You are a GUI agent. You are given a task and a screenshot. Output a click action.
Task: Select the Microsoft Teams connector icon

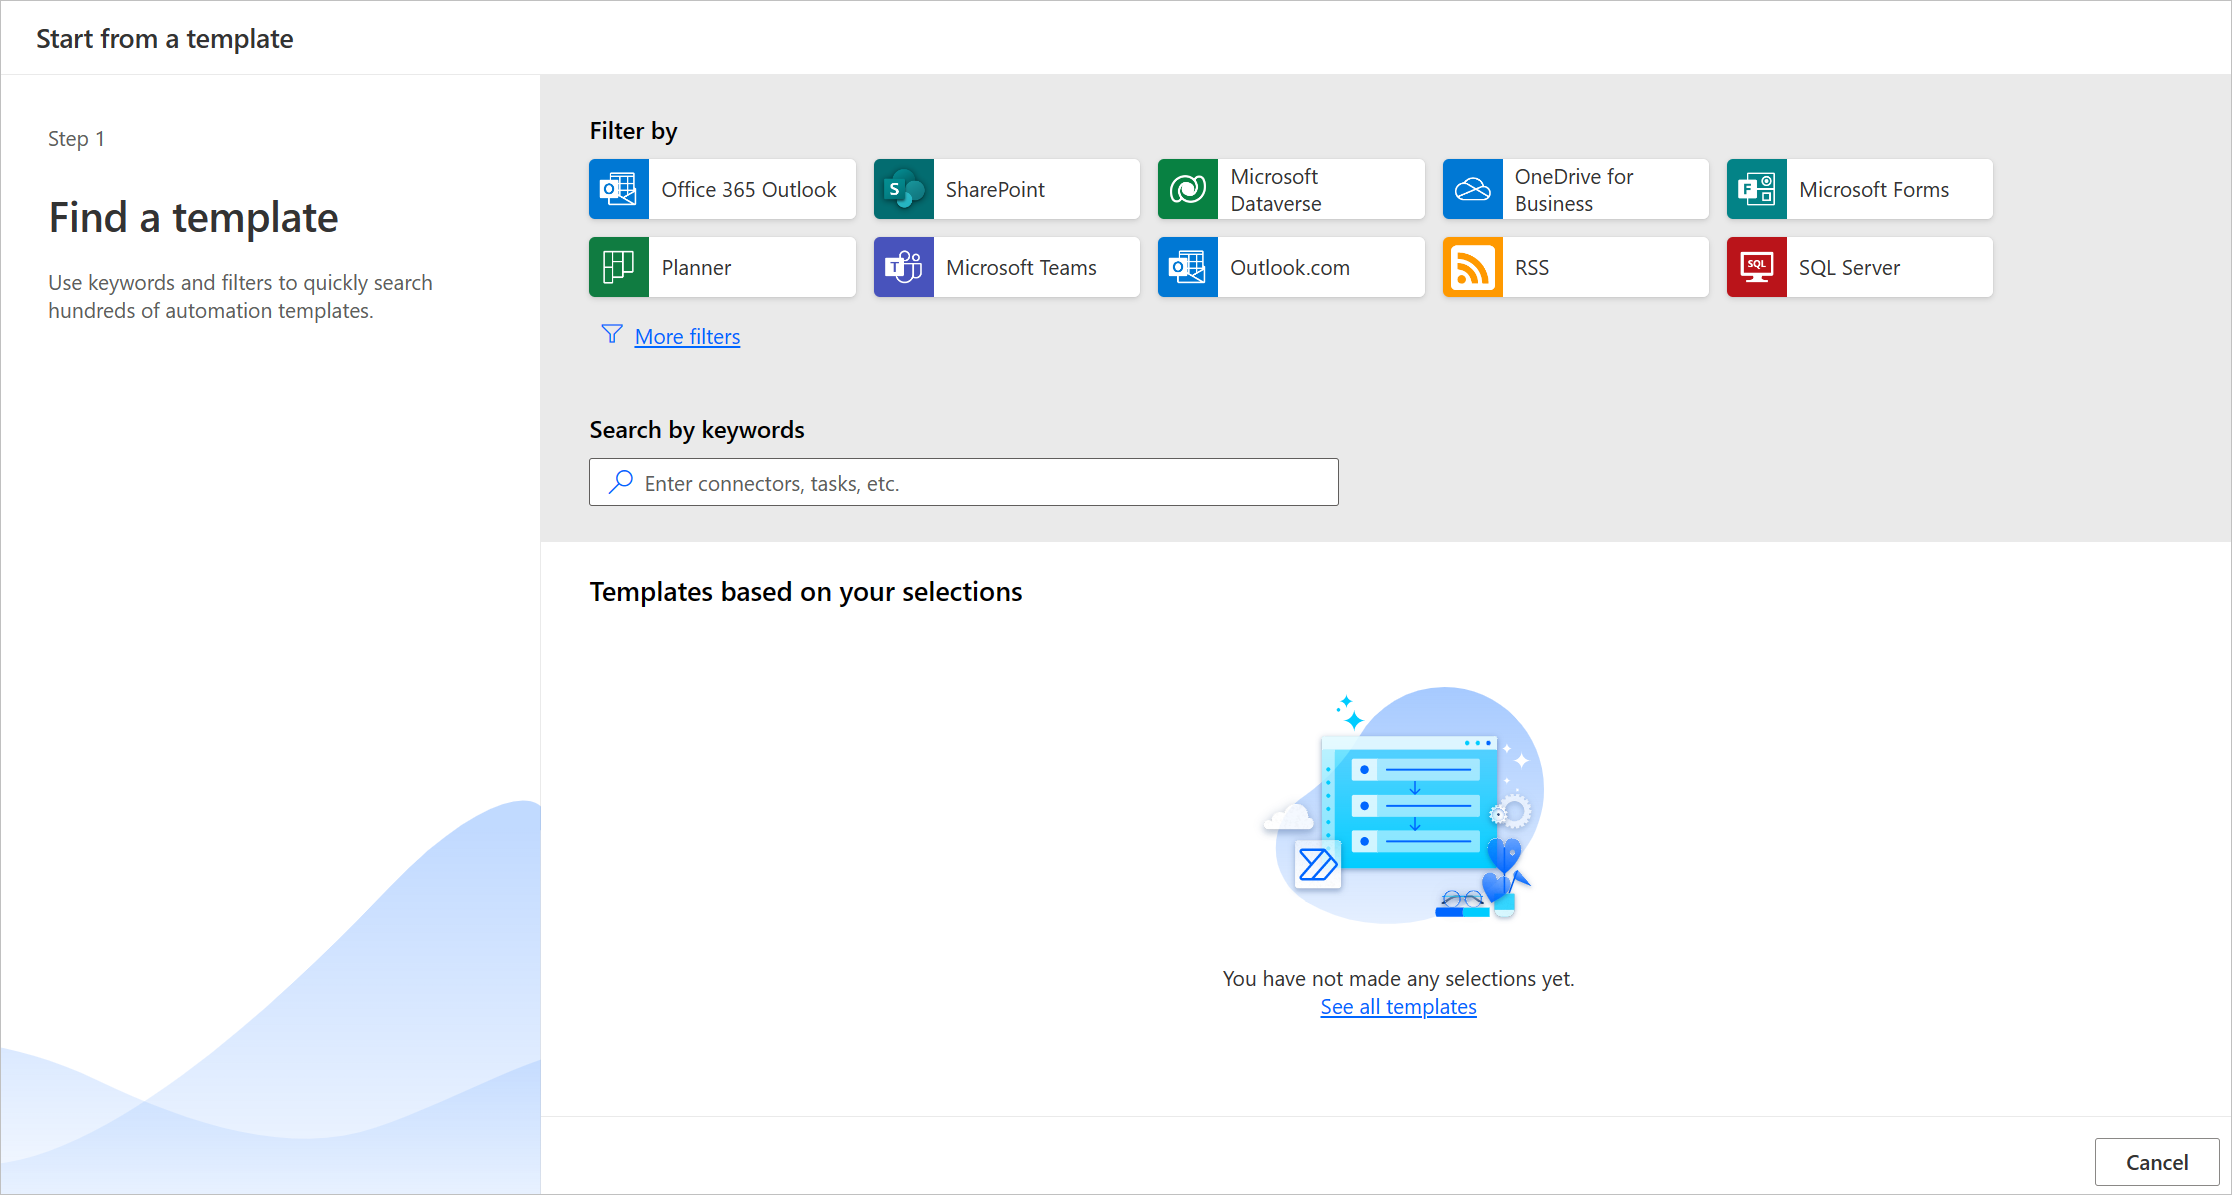point(902,267)
